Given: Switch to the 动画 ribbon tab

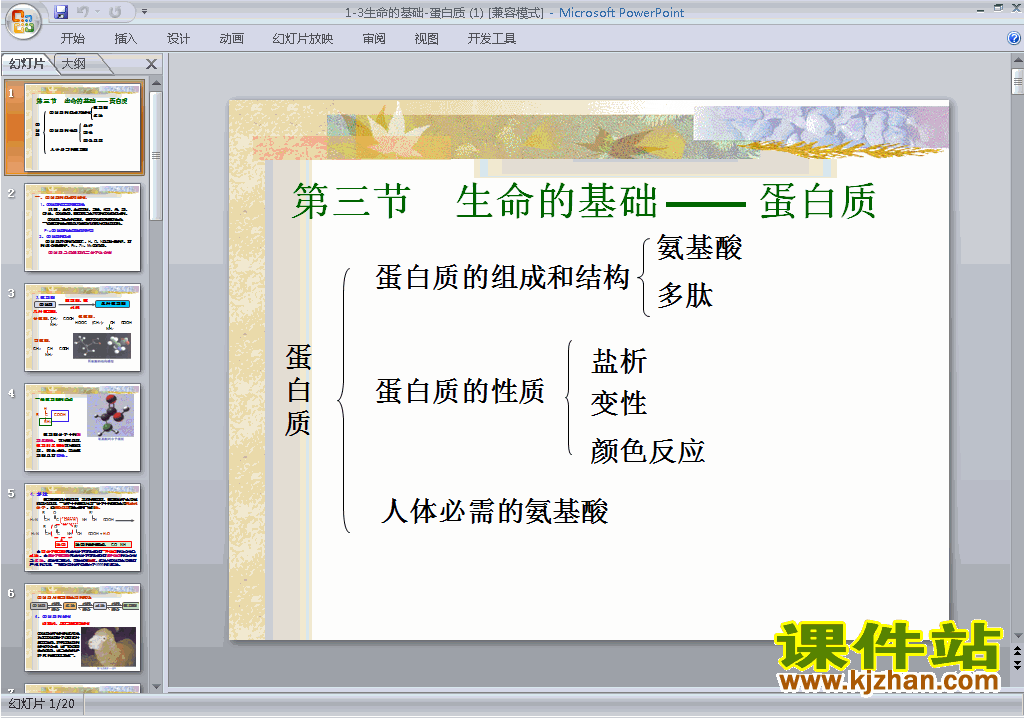Looking at the screenshot, I should tap(232, 39).
